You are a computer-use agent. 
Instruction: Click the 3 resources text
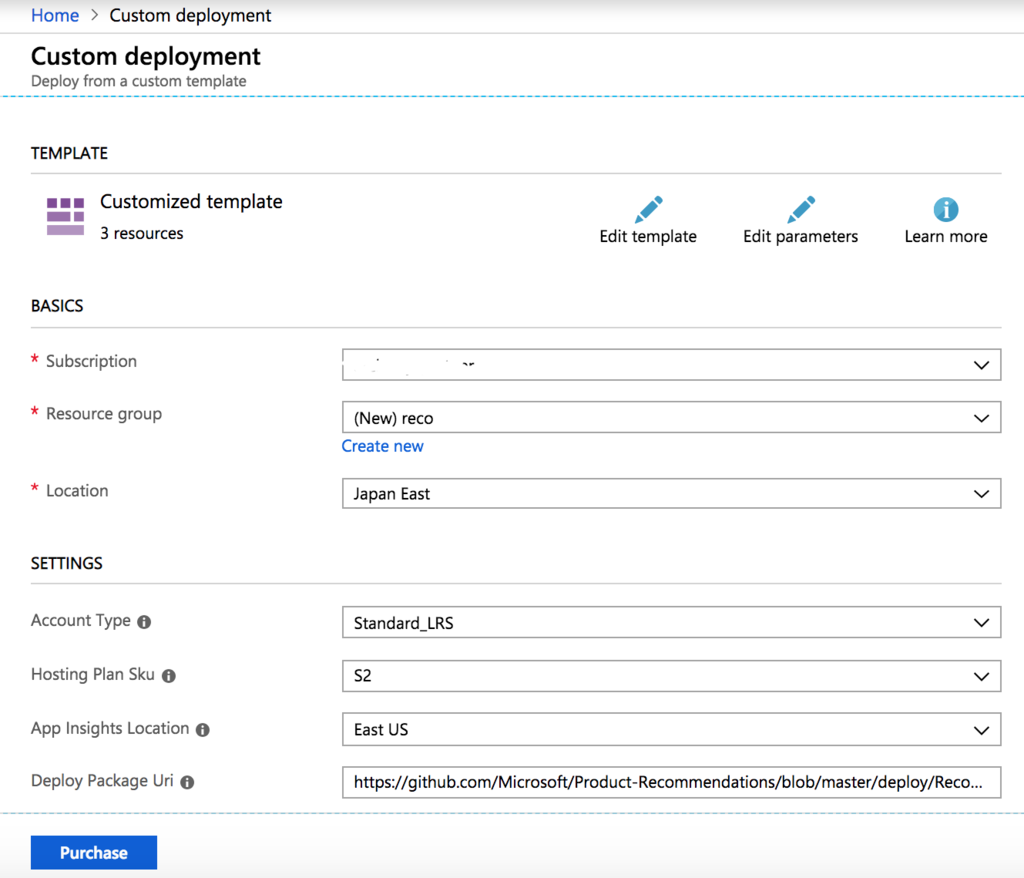142,233
